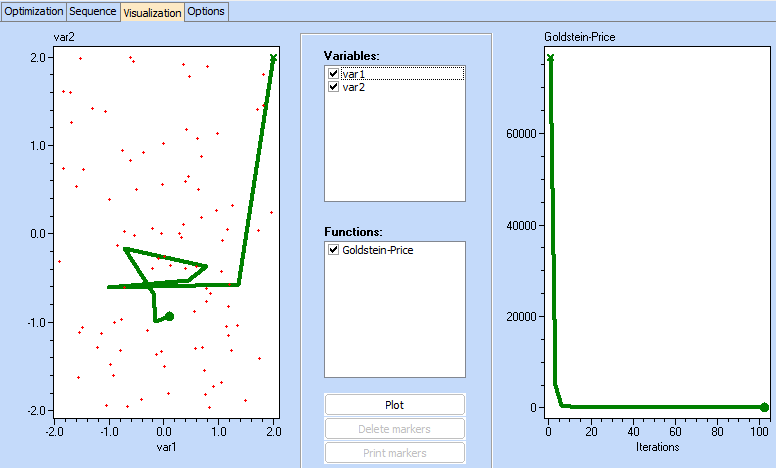Uncheck the var1 variable checkbox
This screenshot has width=776, height=468.
pos(334,74)
